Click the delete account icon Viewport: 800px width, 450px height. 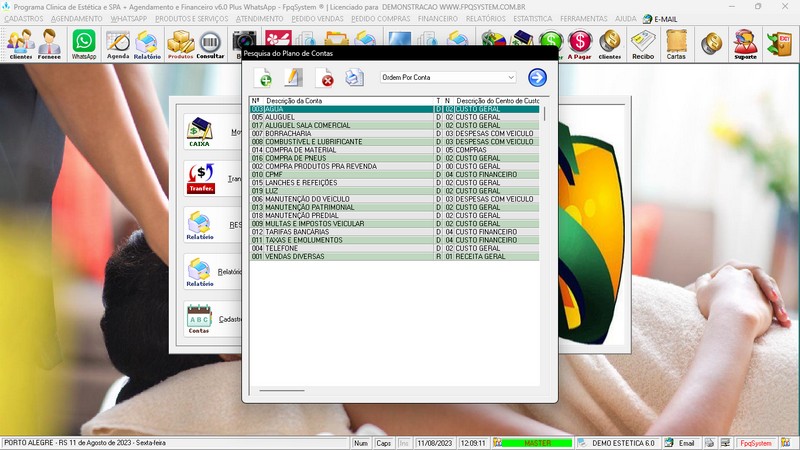325,78
